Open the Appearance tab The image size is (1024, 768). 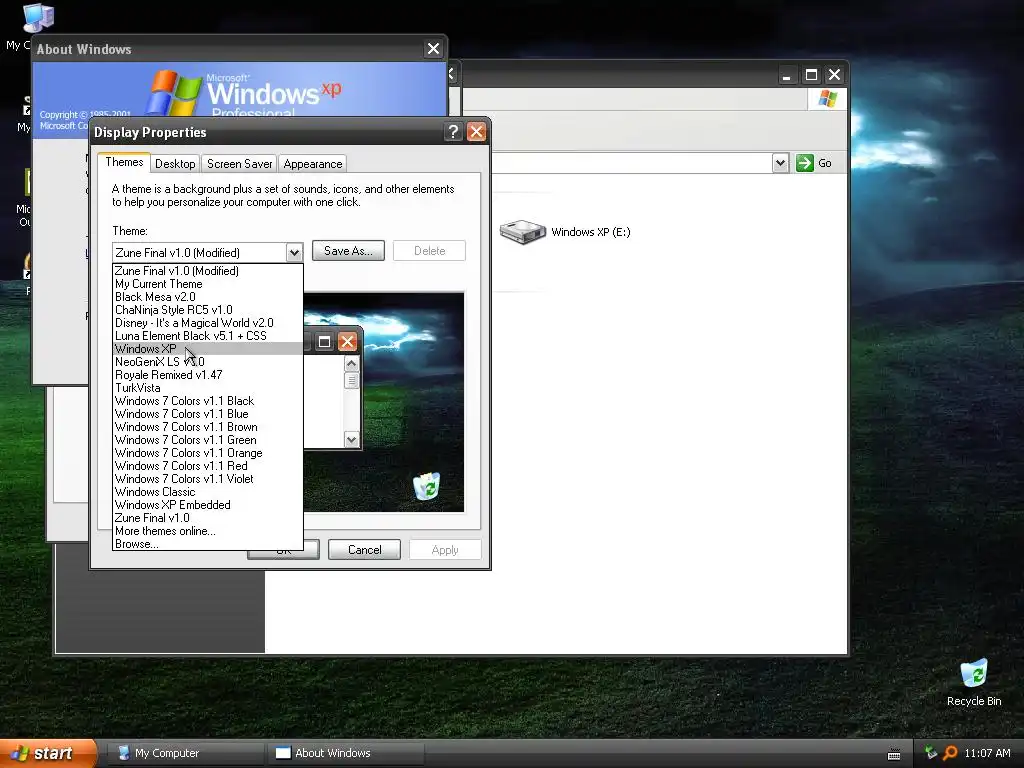(x=313, y=164)
